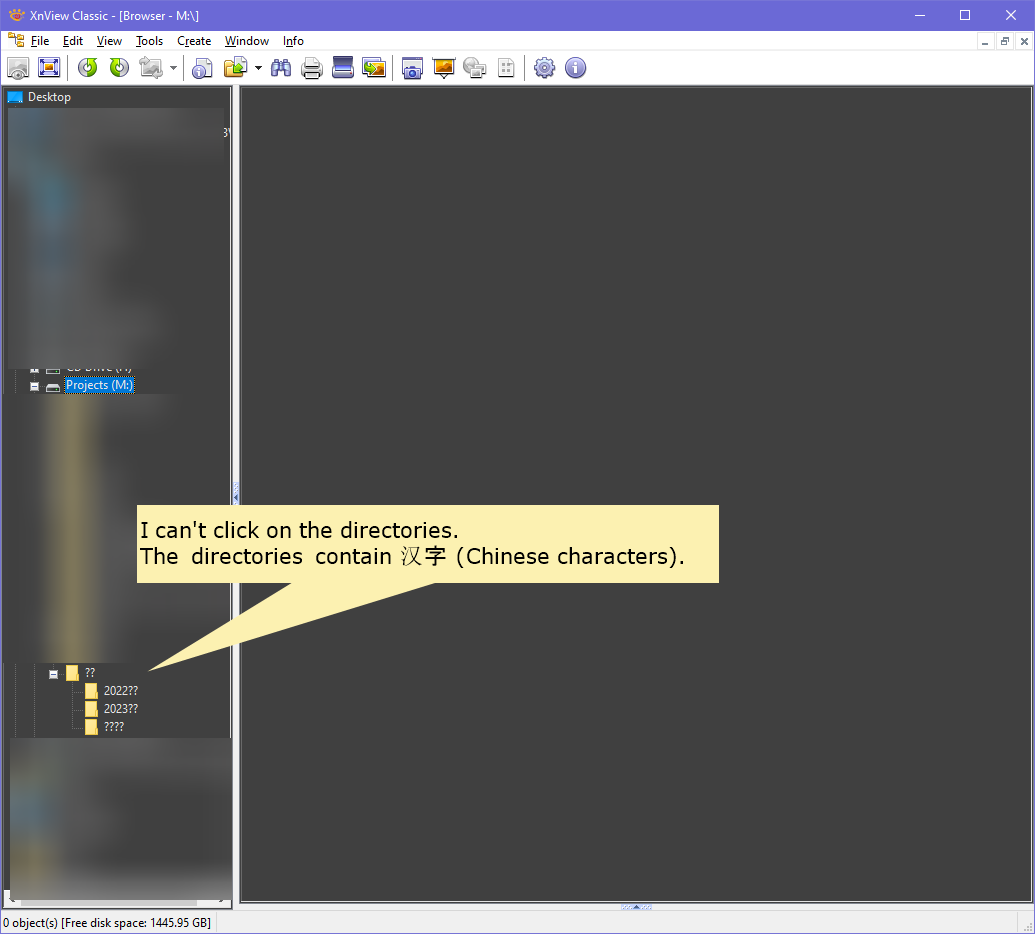Open the batch Convert icon

(x=374, y=67)
